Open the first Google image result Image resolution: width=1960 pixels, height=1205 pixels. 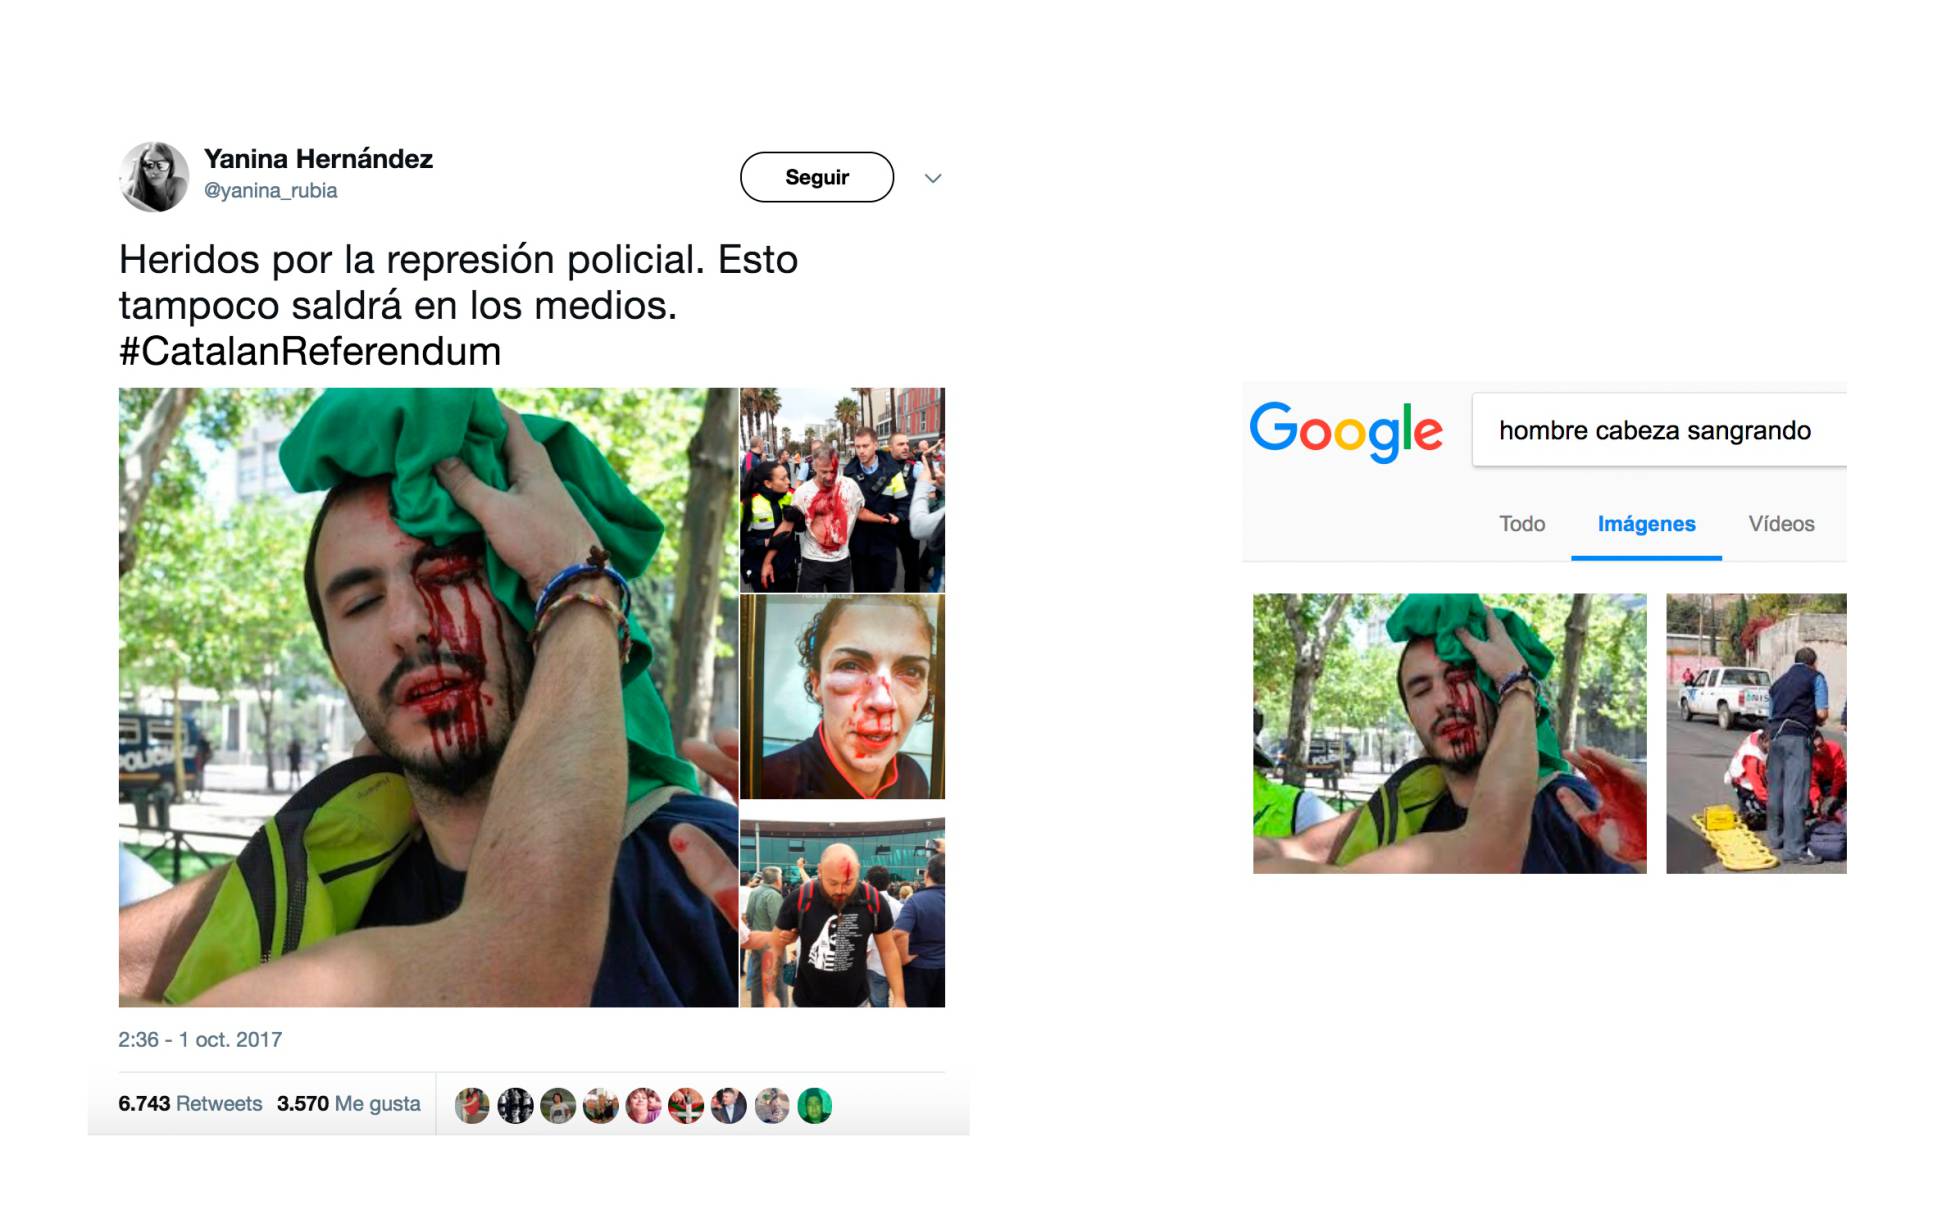(x=1449, y=733)
